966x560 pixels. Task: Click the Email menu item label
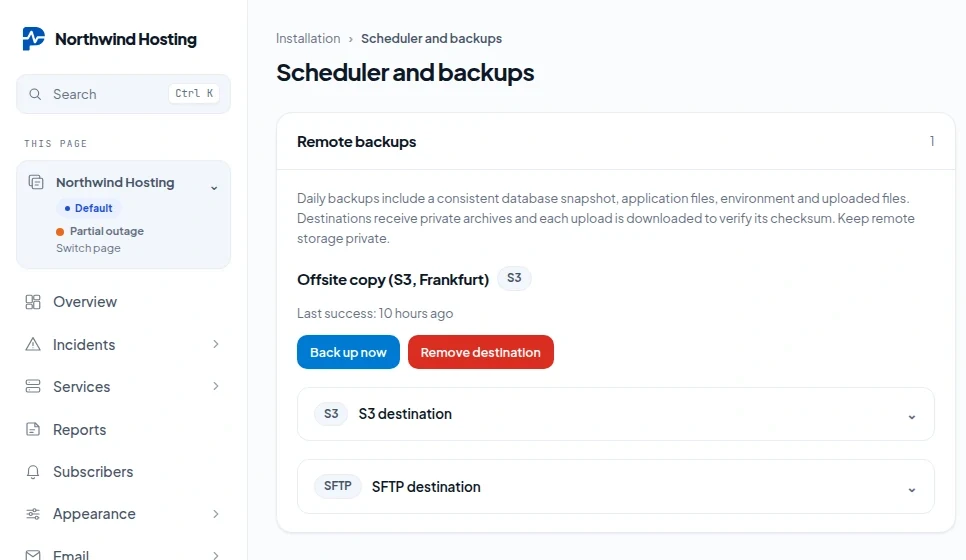[x=71, y=555]
